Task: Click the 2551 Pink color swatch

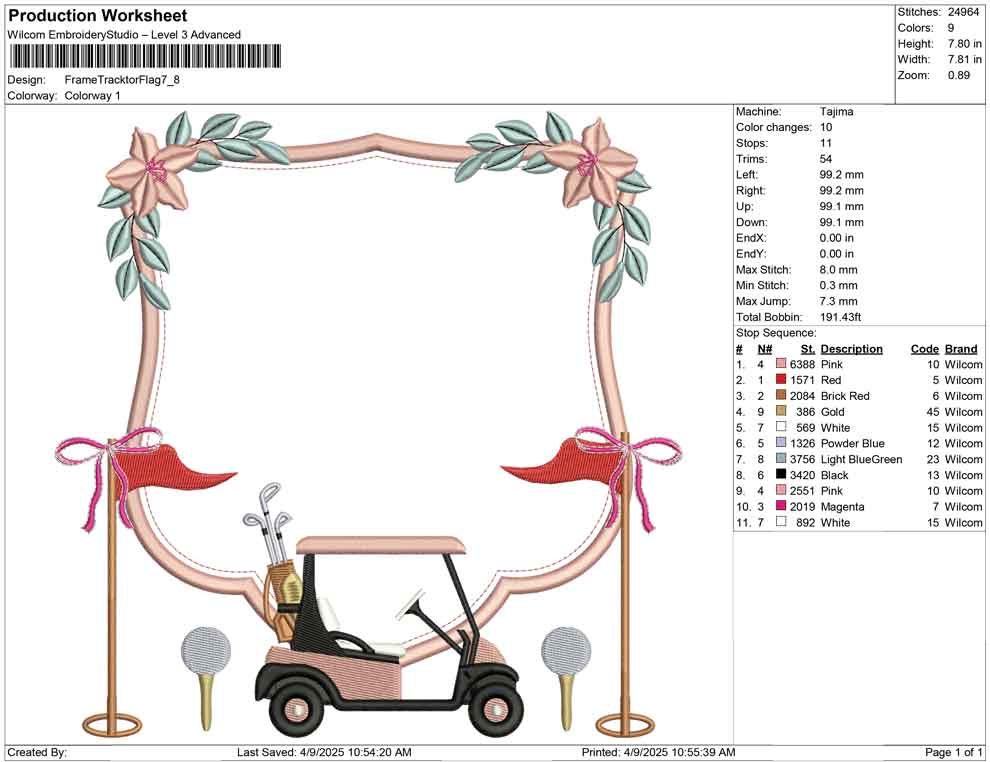Action: pyautogui.click(x=782, y=491)
